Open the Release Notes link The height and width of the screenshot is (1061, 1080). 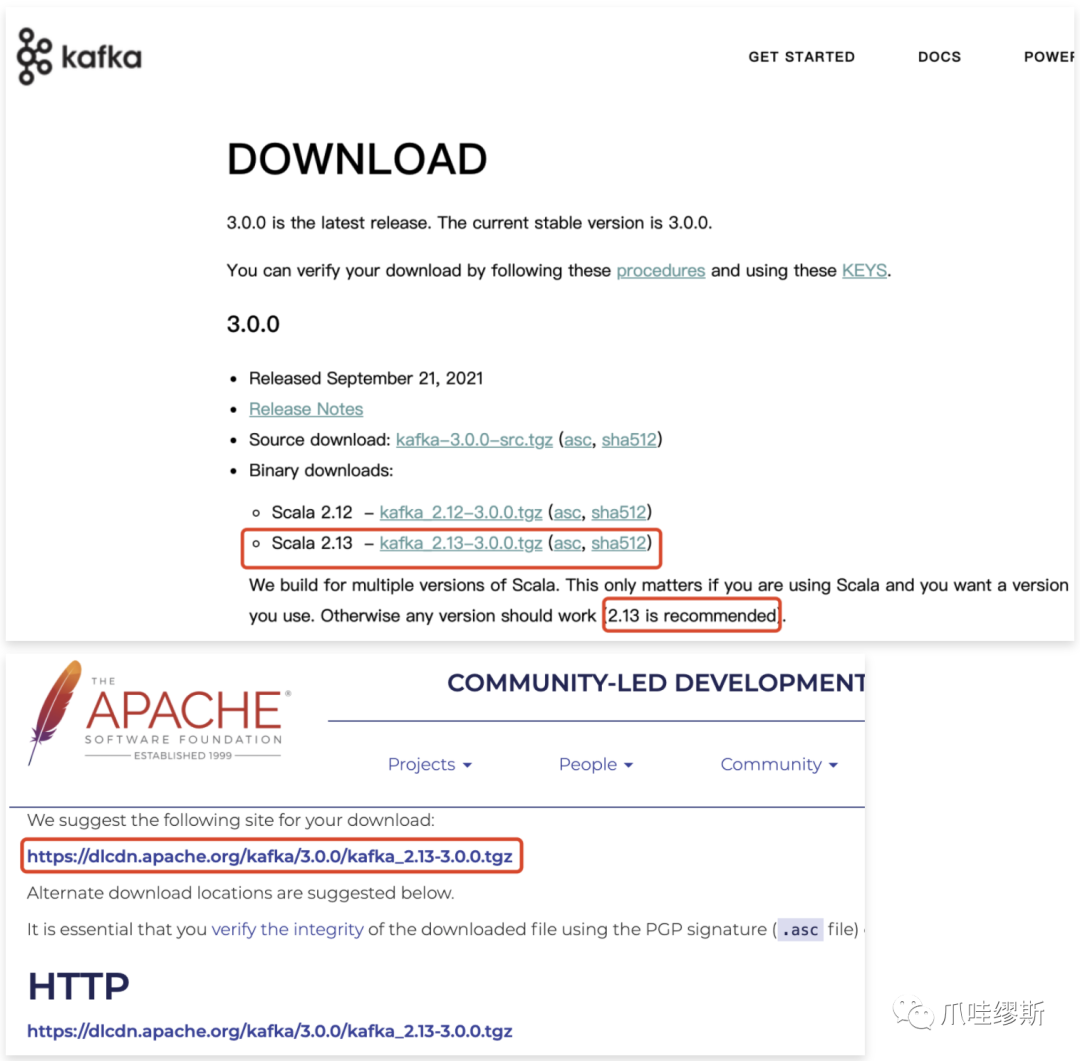point(306,409)
